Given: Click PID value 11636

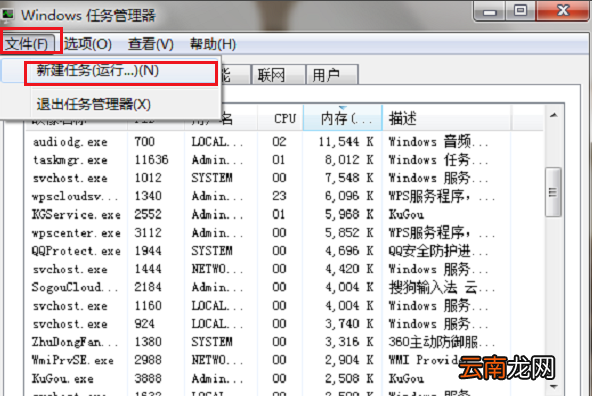Looking at the screenshot, I should [x=151, y=160].
